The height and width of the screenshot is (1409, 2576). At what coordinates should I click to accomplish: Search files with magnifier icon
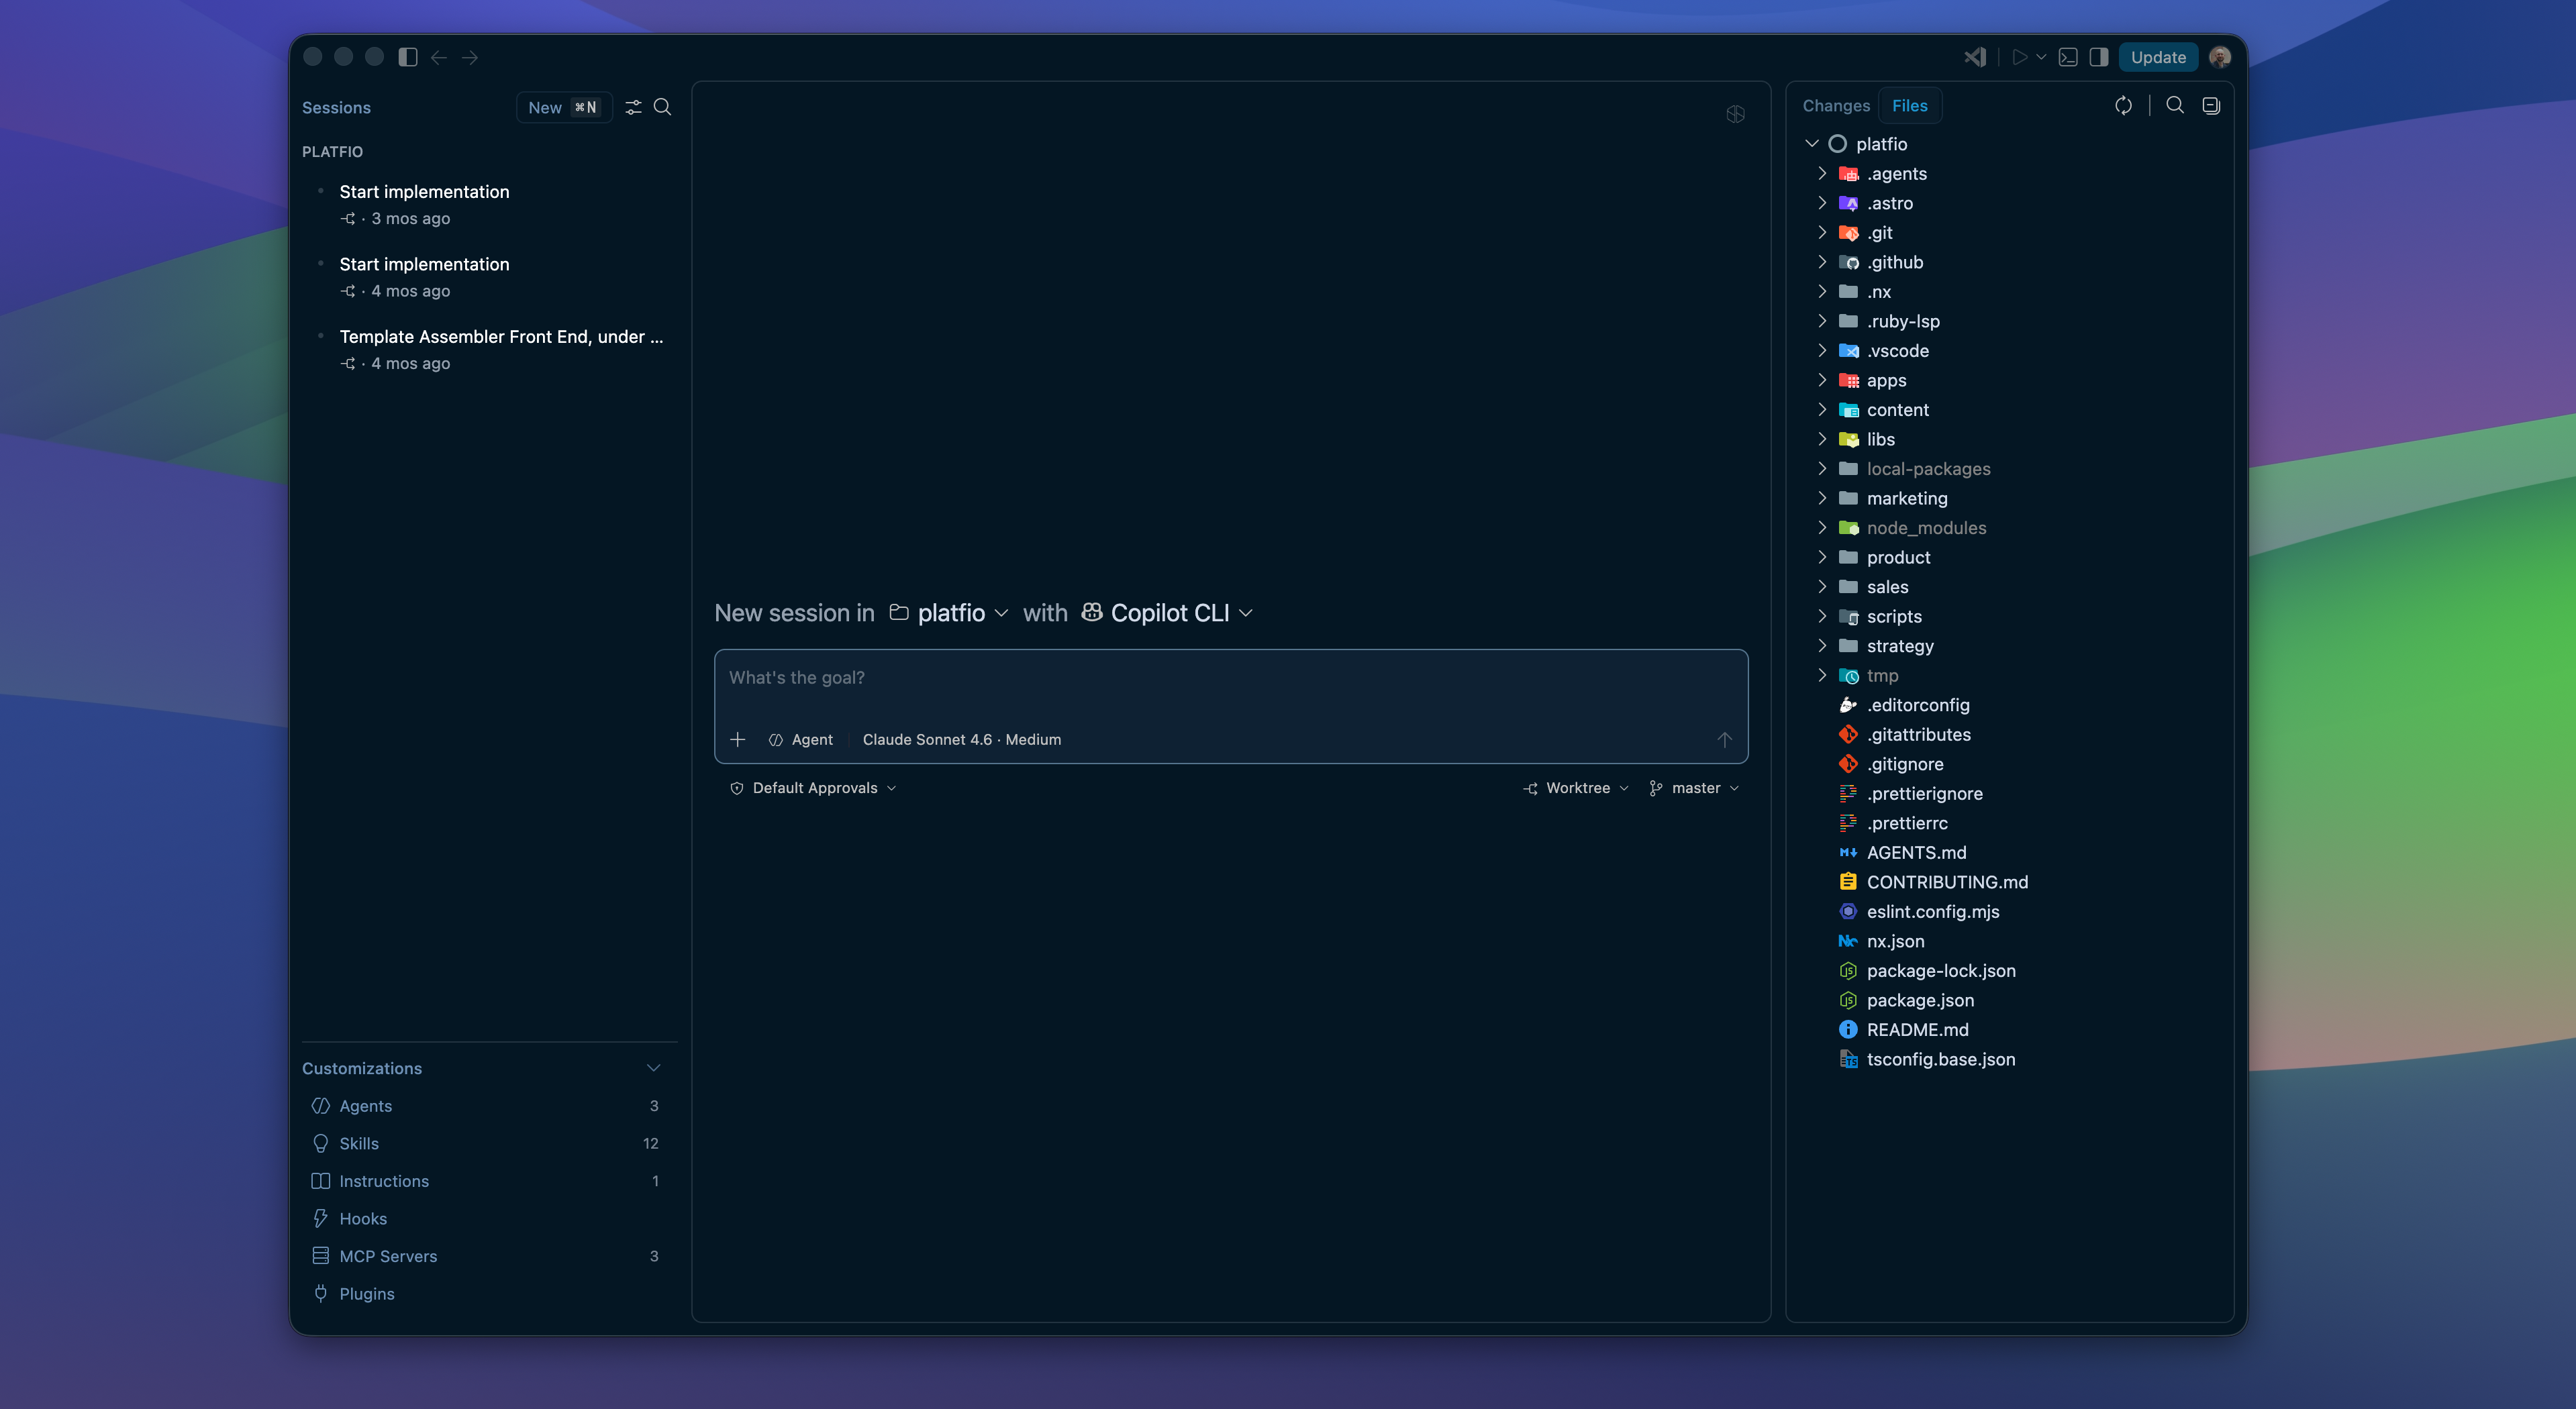click(x=2175, y=106)
